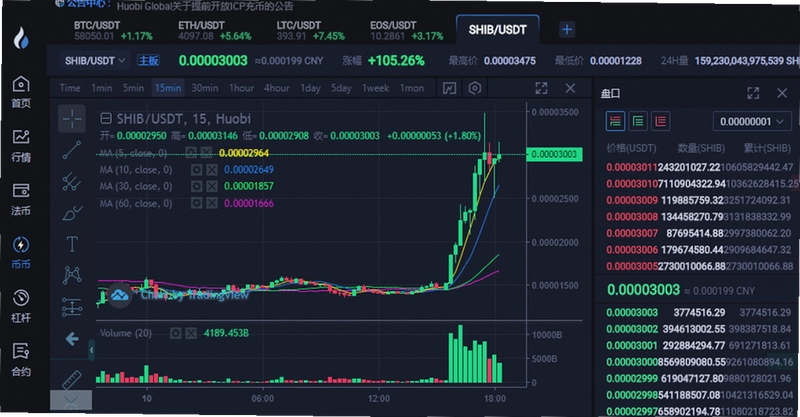Click the 0.00003003 current price label on chart axis

(554, 154)
